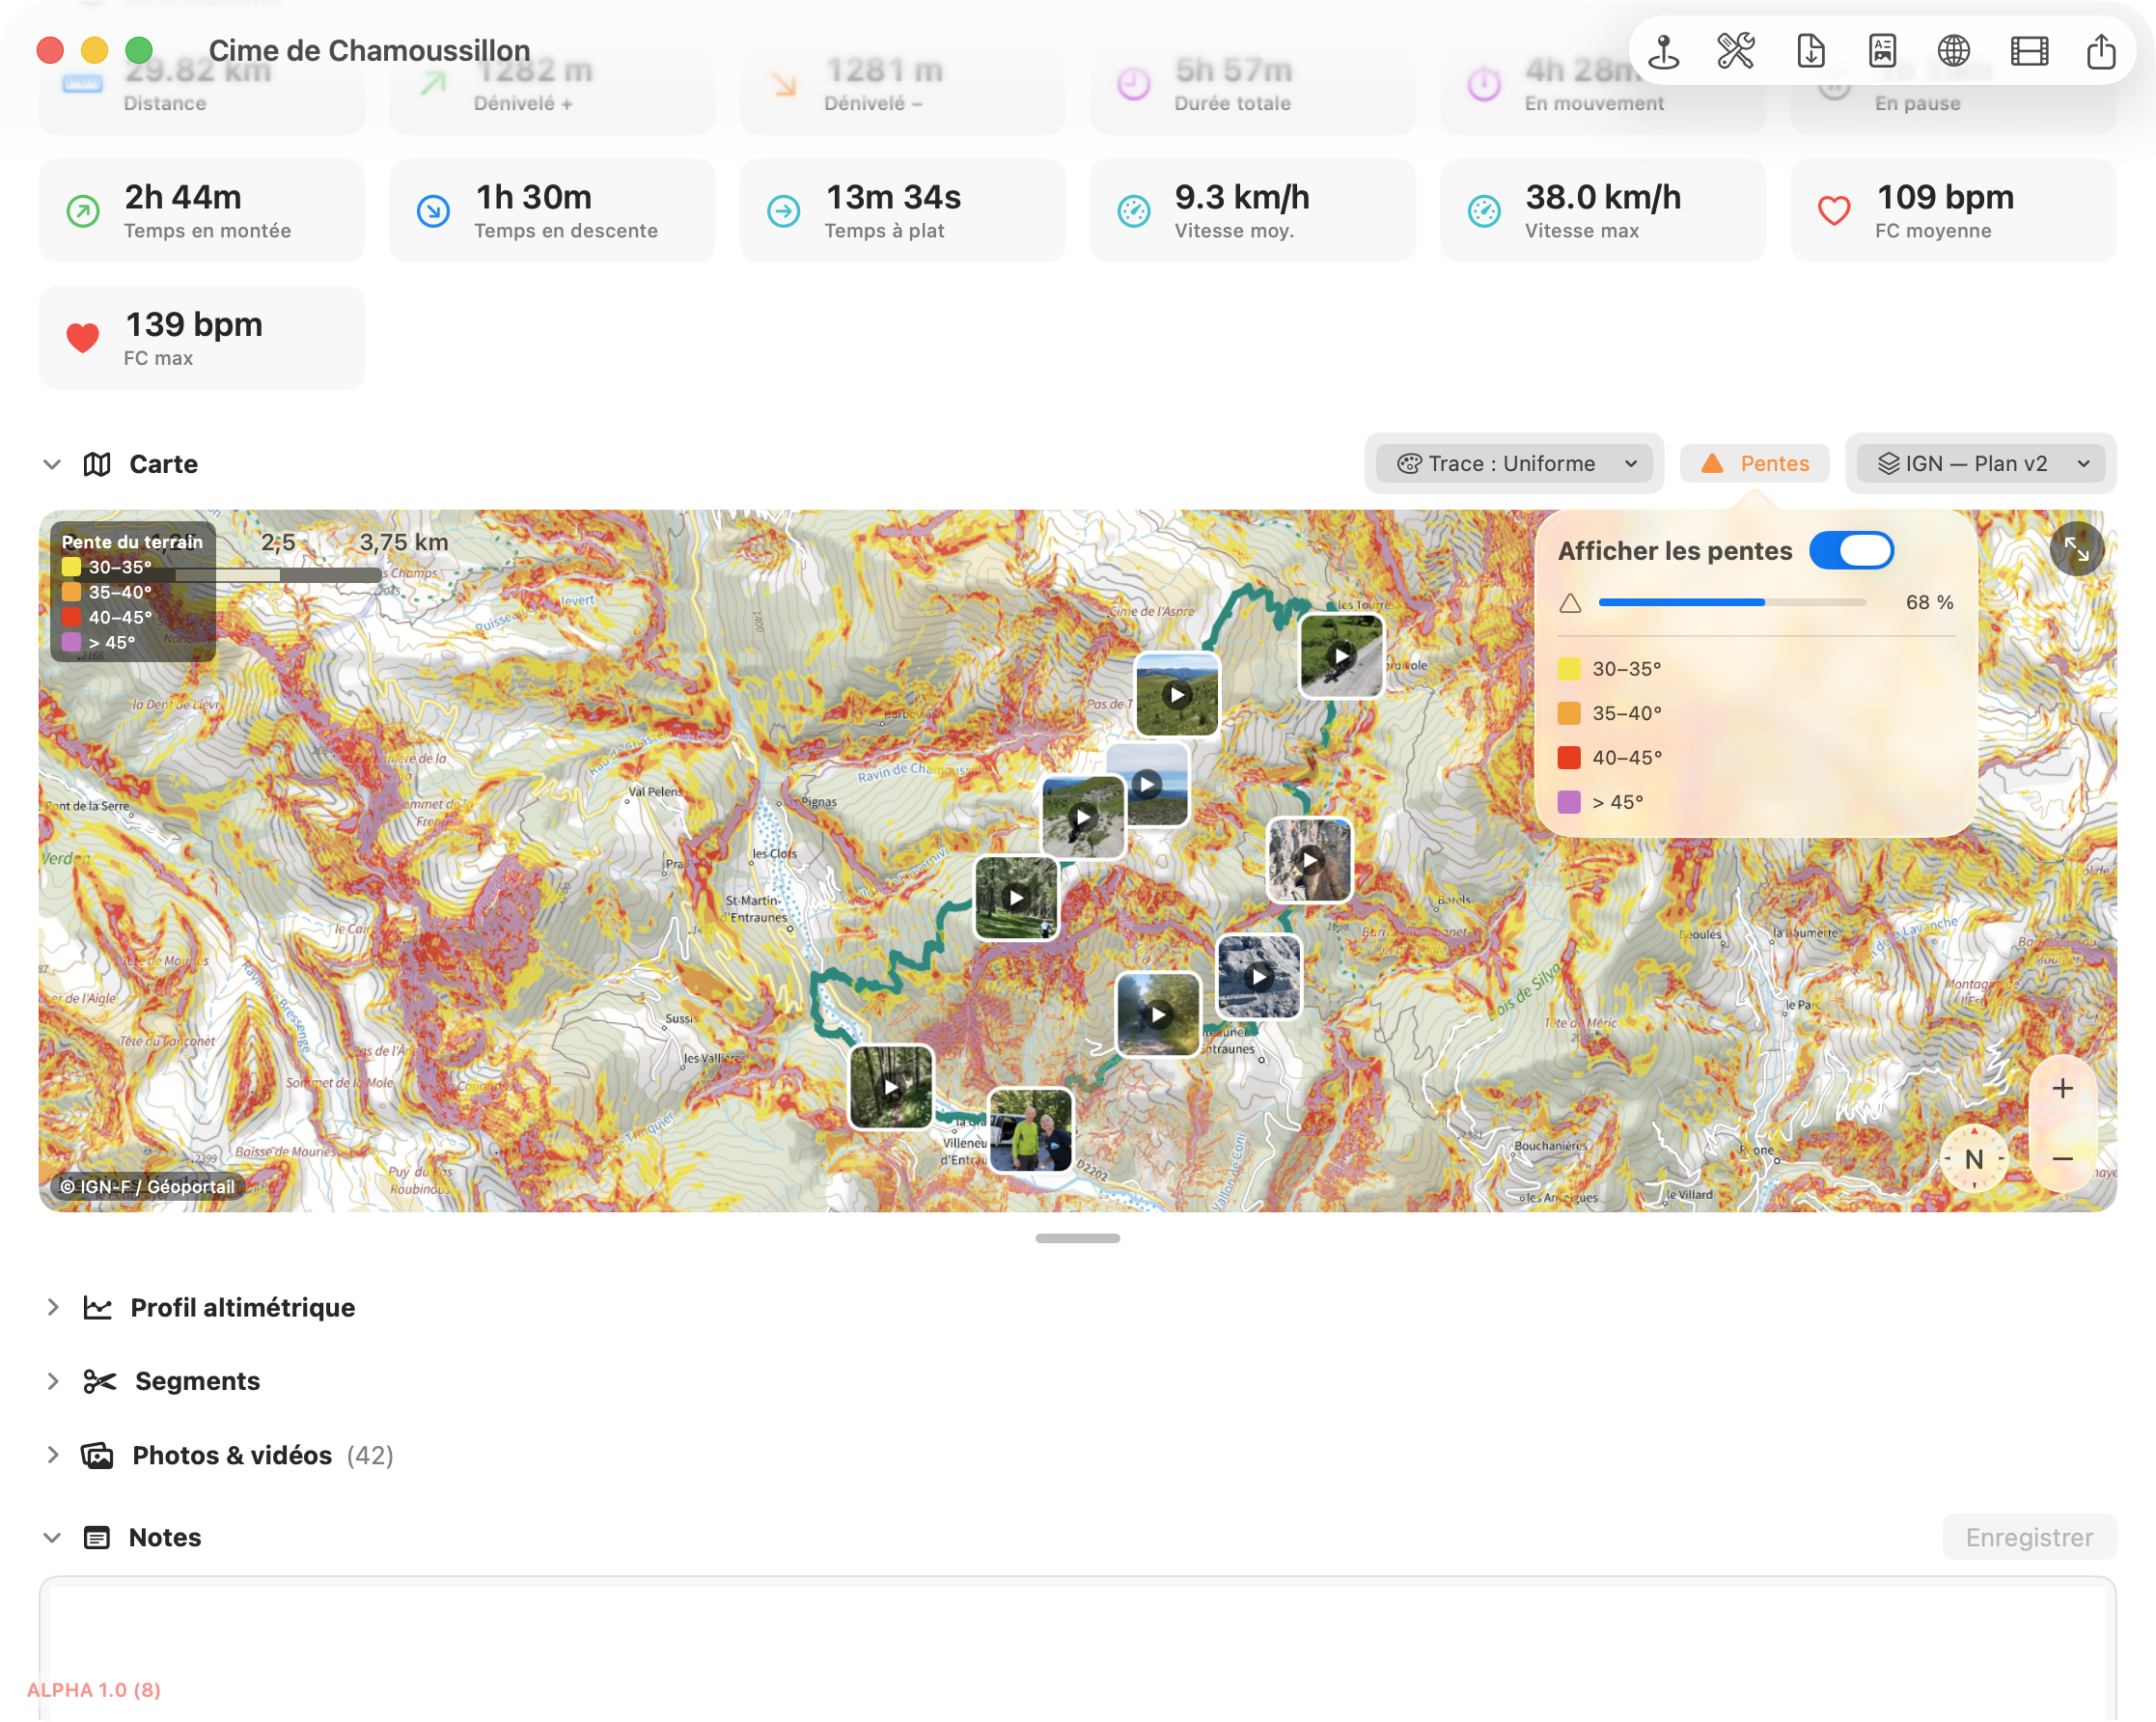Click the document report toolbar icon
Screen dimensions: 2156x1722
[1882, 51]
